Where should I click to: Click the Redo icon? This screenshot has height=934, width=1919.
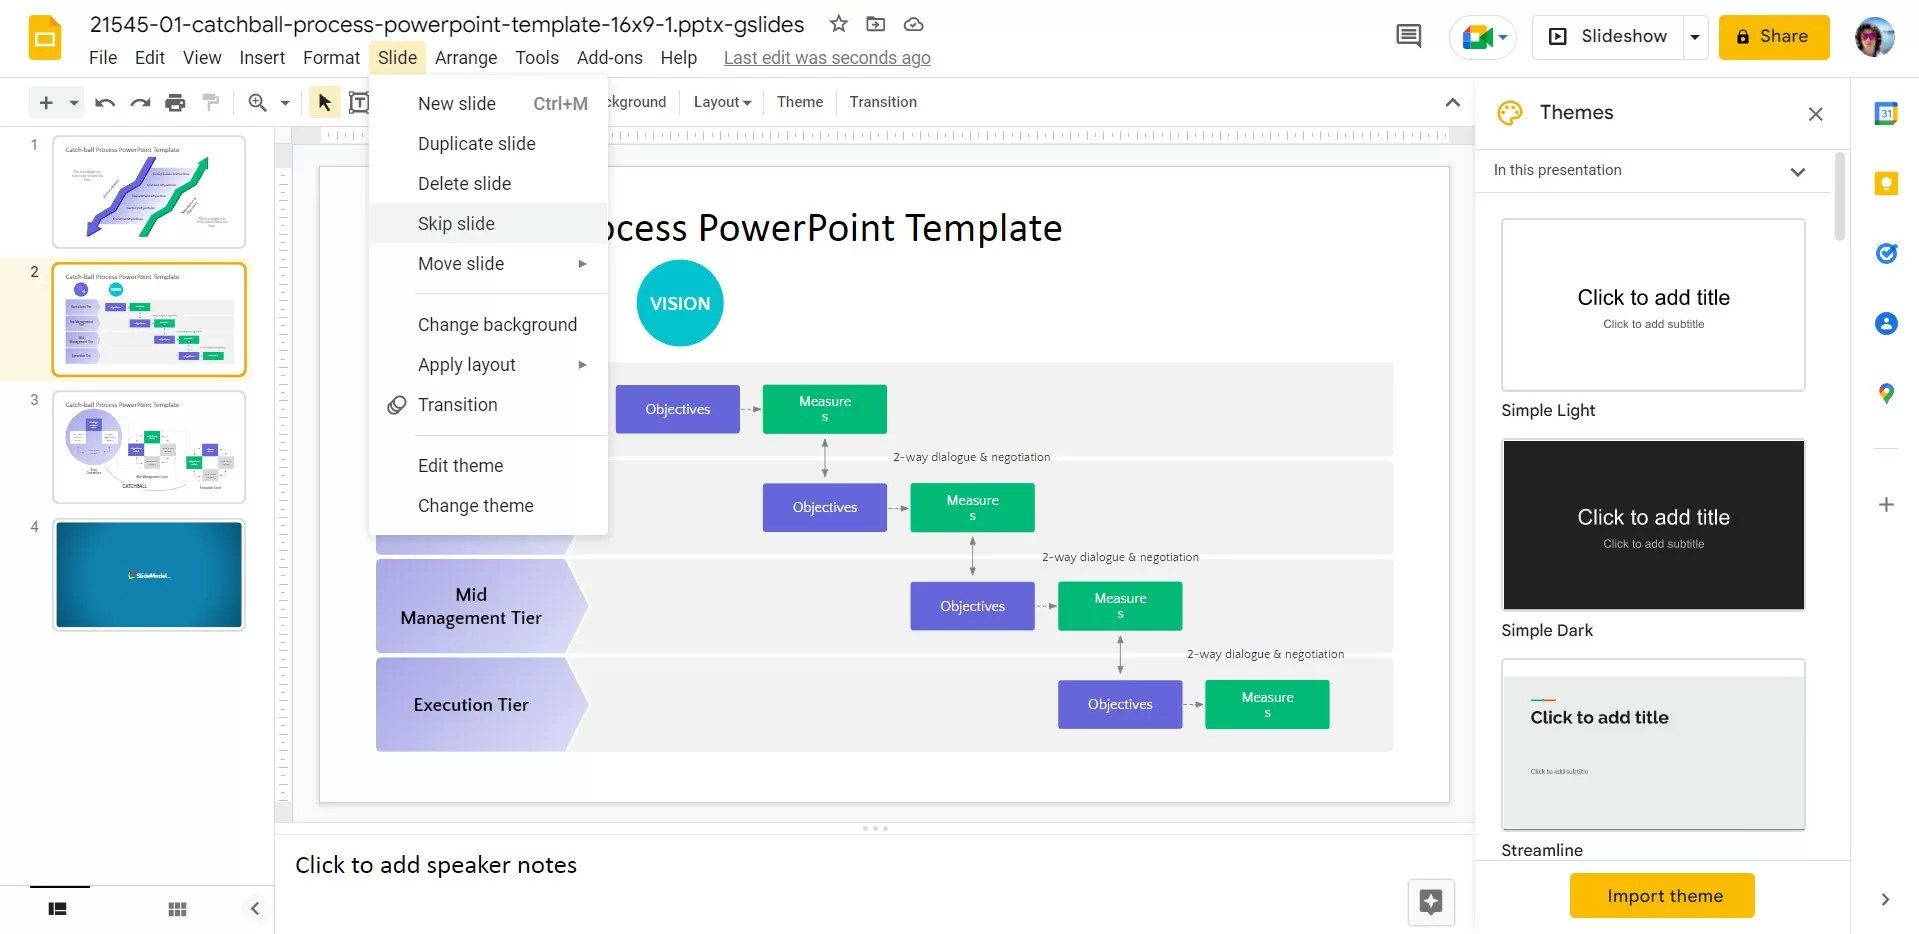click(140, 102)
